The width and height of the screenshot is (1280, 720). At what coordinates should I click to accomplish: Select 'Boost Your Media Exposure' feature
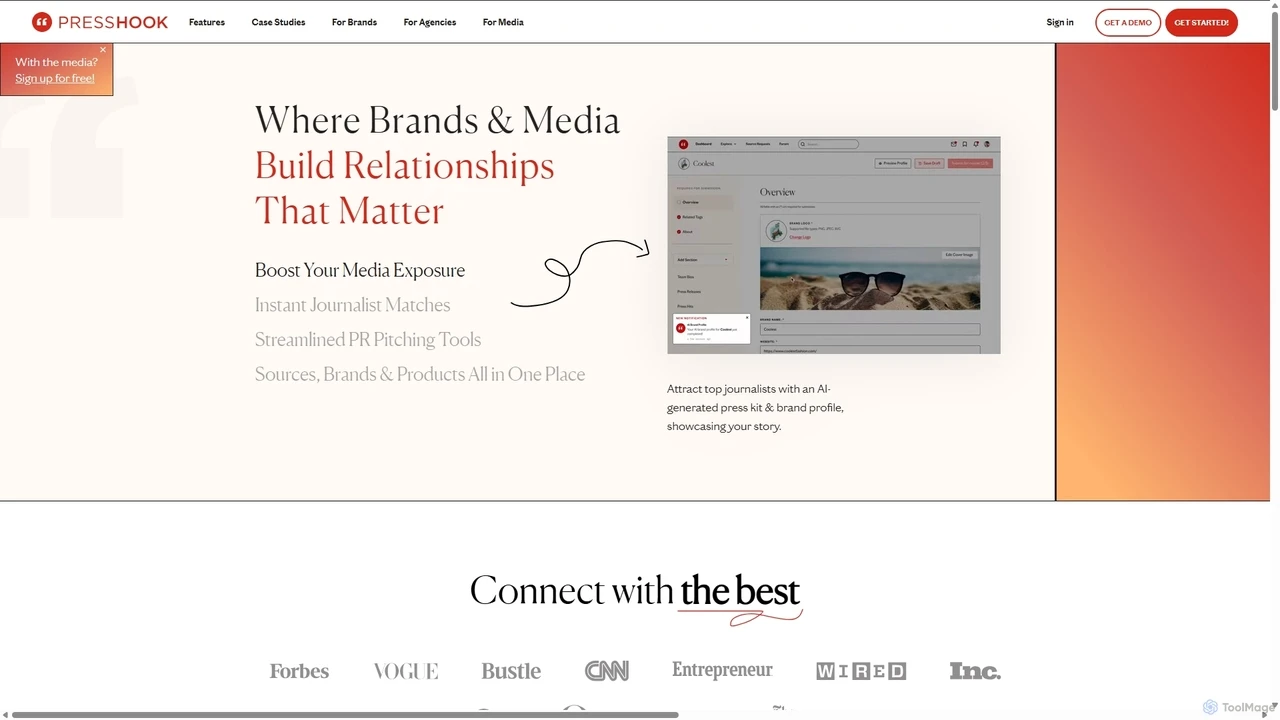pyautogui.click(x=360, y=270)
